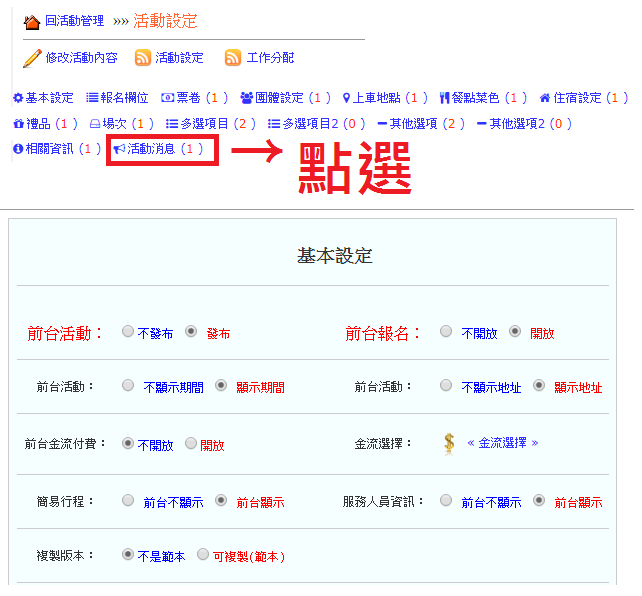This screenshot has height=596, width=642.
Task: Click the group icon for 團體設定
Action: pos(246,98)
